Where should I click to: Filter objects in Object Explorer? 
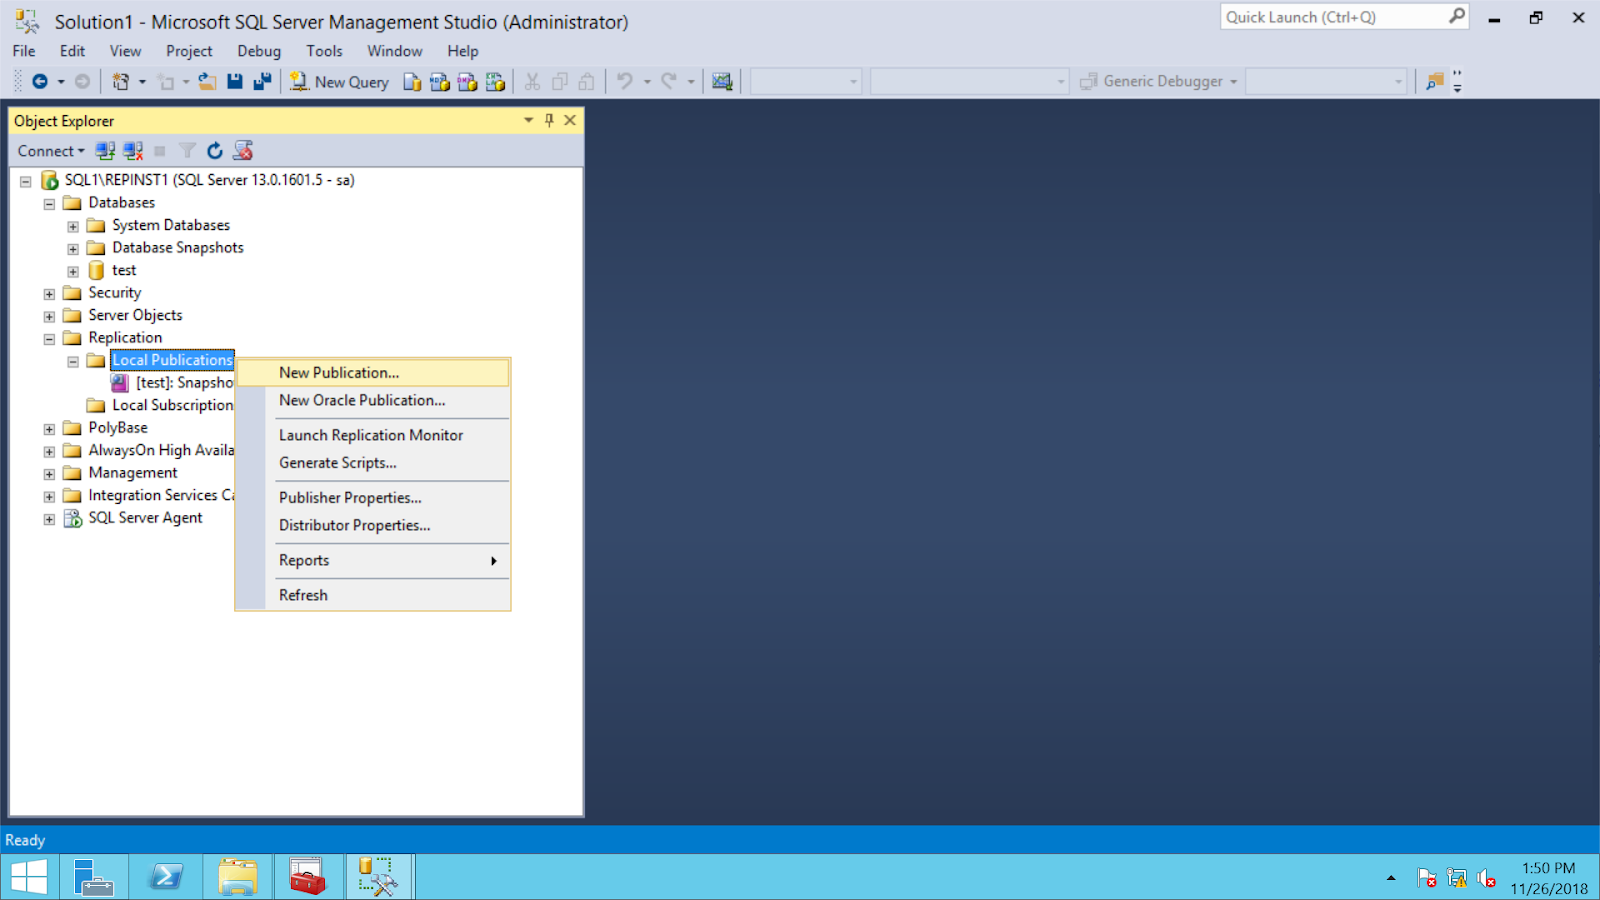pyautogui.click(x=187, y=150)
